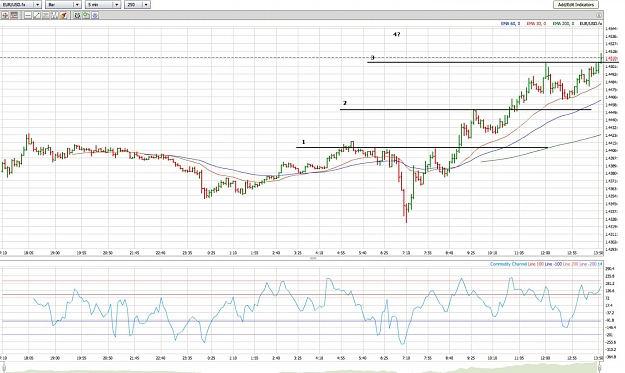Image resolution: width=625 pixels, height=373 pixels.
Task: Click the right handle of bottom range slider
Action: (x=600, y=367)
